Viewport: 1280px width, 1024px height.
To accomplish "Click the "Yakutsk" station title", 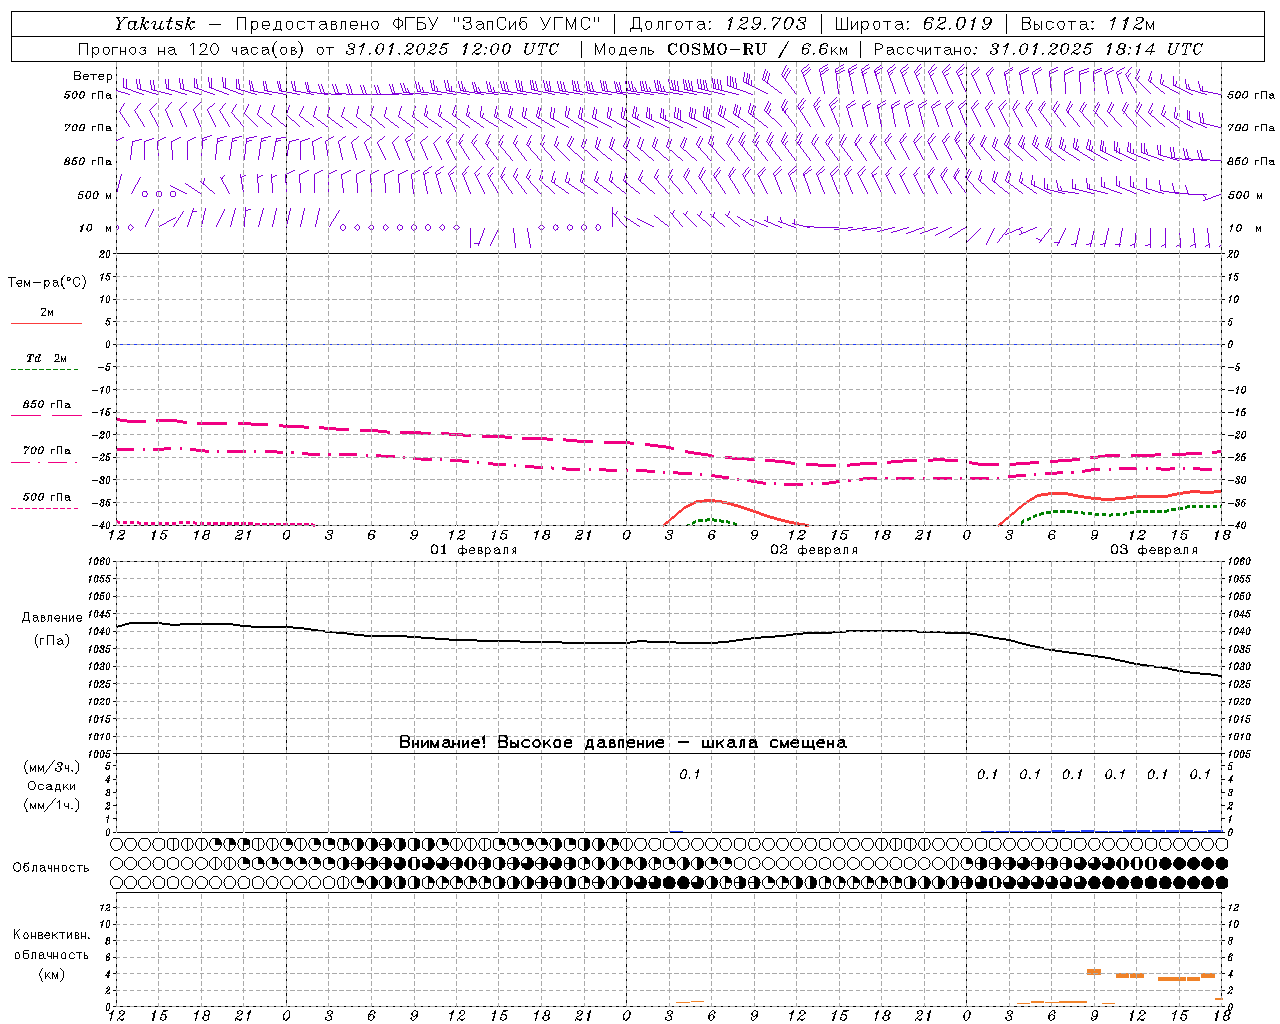I will pyautogui.click(x=154, y=24).
